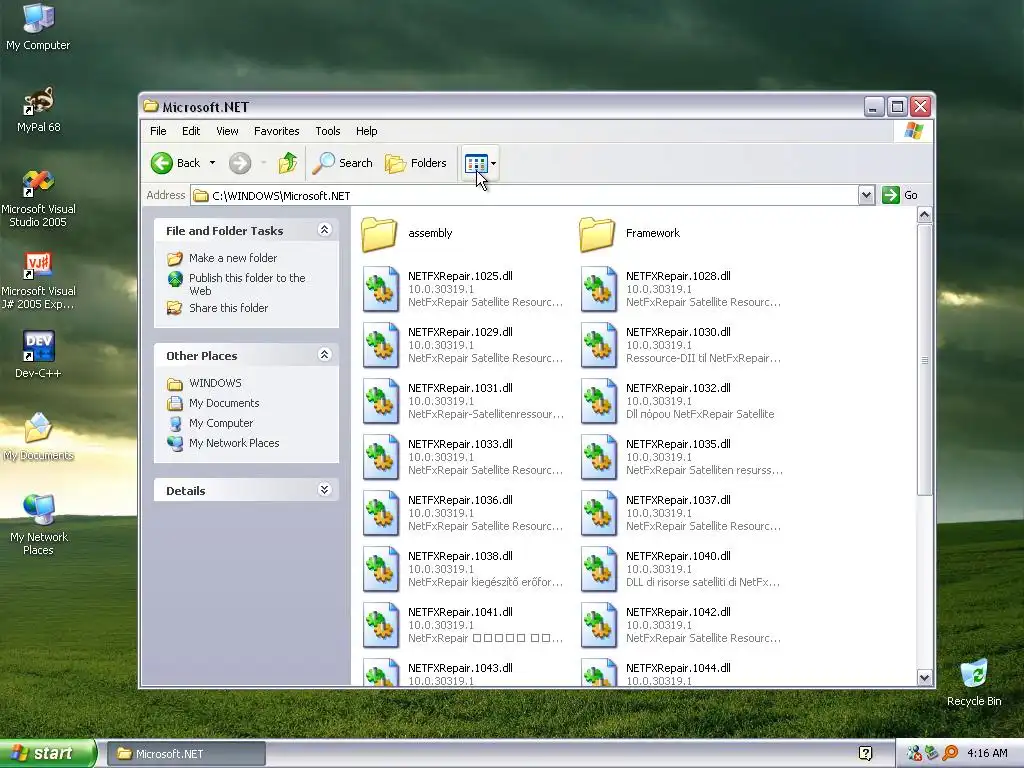Select NETFXRepair.1030.dll file icon

pos(598,345)
